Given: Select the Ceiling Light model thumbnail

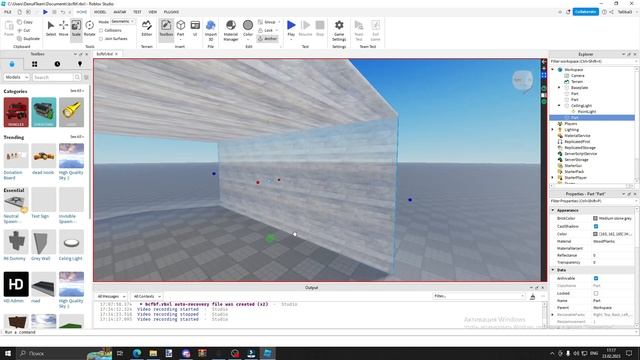Looking at the screenshot, I should coord(71,242).
